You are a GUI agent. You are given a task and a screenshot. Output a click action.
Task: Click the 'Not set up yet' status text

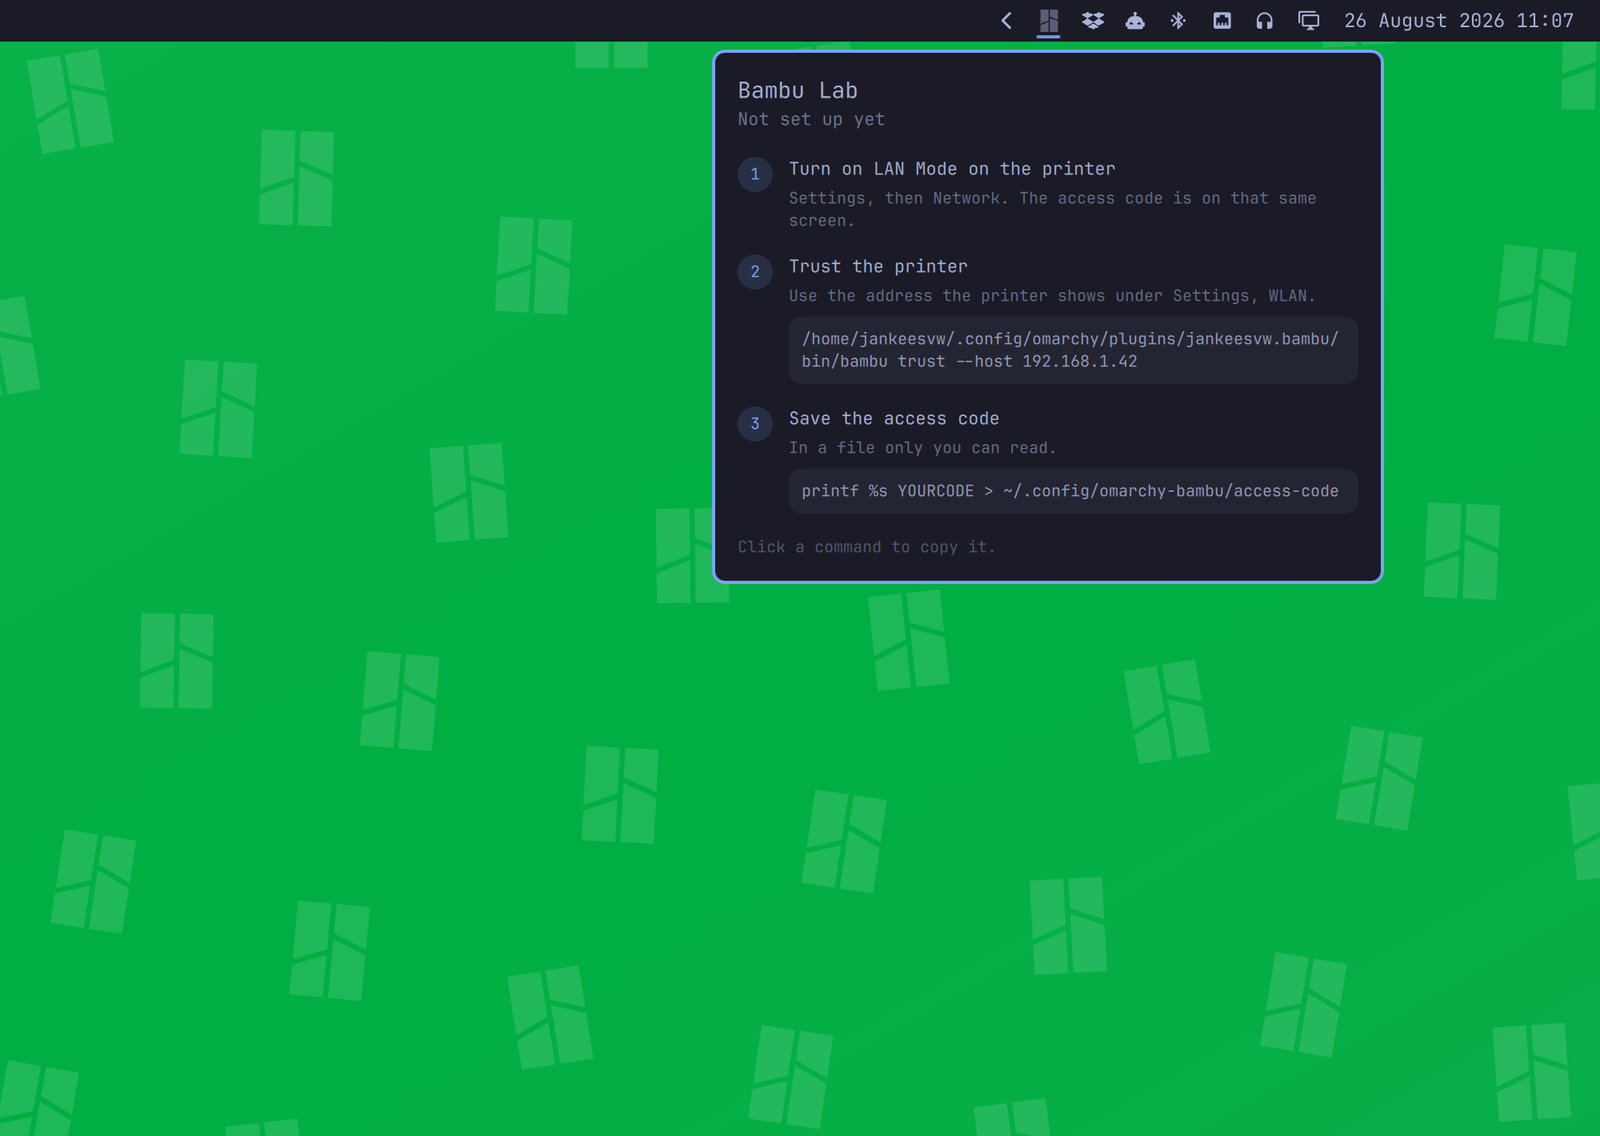pos(811,119)
